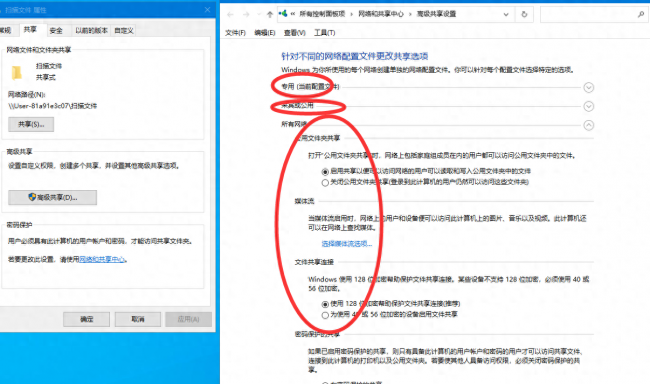
Task: Click the Back arrow in the control panel window
Action: tap(230, 15)
